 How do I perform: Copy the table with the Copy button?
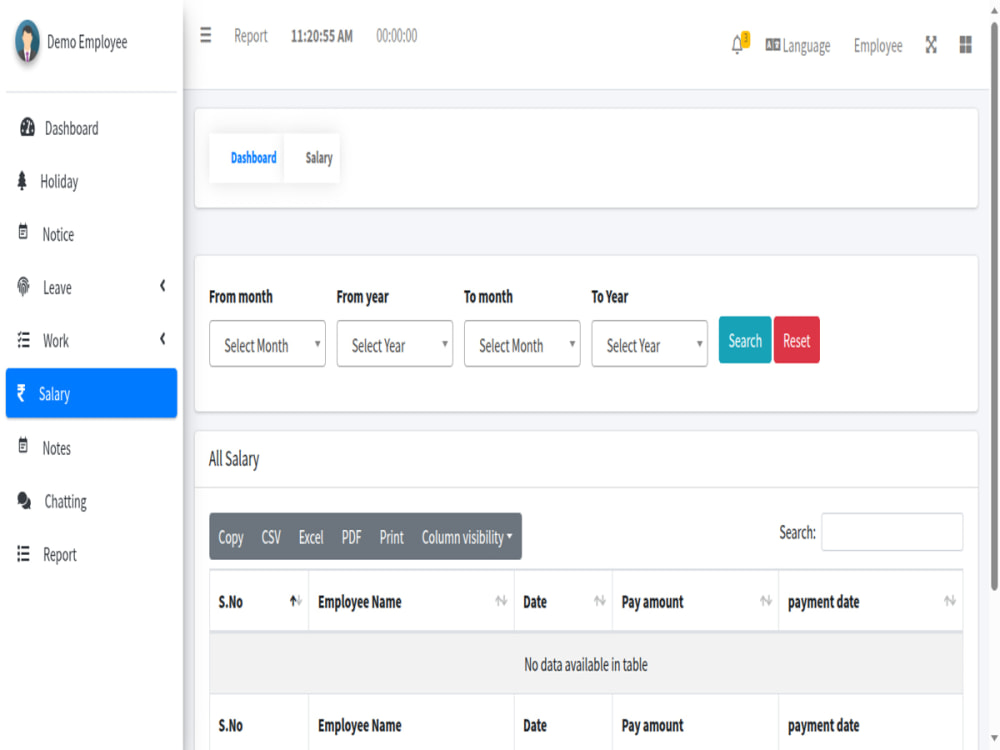click(231, 537)
